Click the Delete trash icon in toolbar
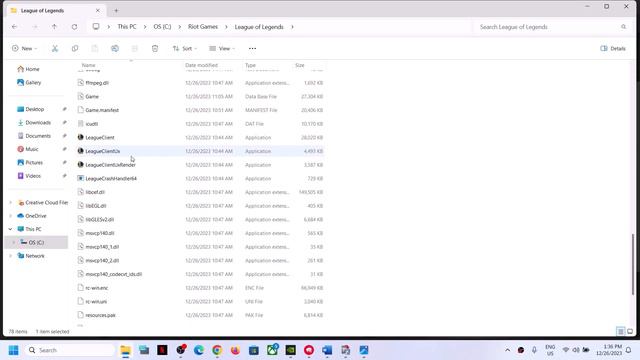Viewport: 640px width, 360px height. 155,49
